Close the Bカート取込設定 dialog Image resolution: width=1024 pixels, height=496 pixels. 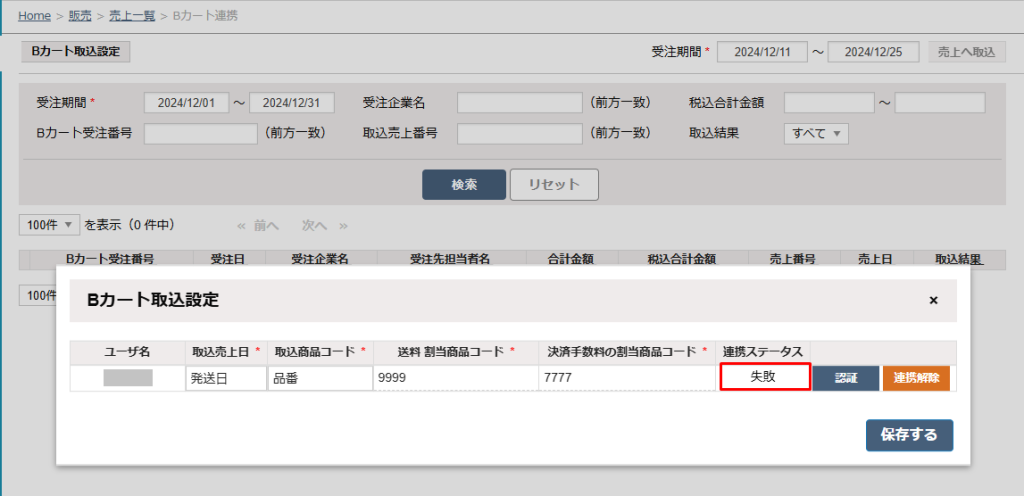[x=933, y=300]
